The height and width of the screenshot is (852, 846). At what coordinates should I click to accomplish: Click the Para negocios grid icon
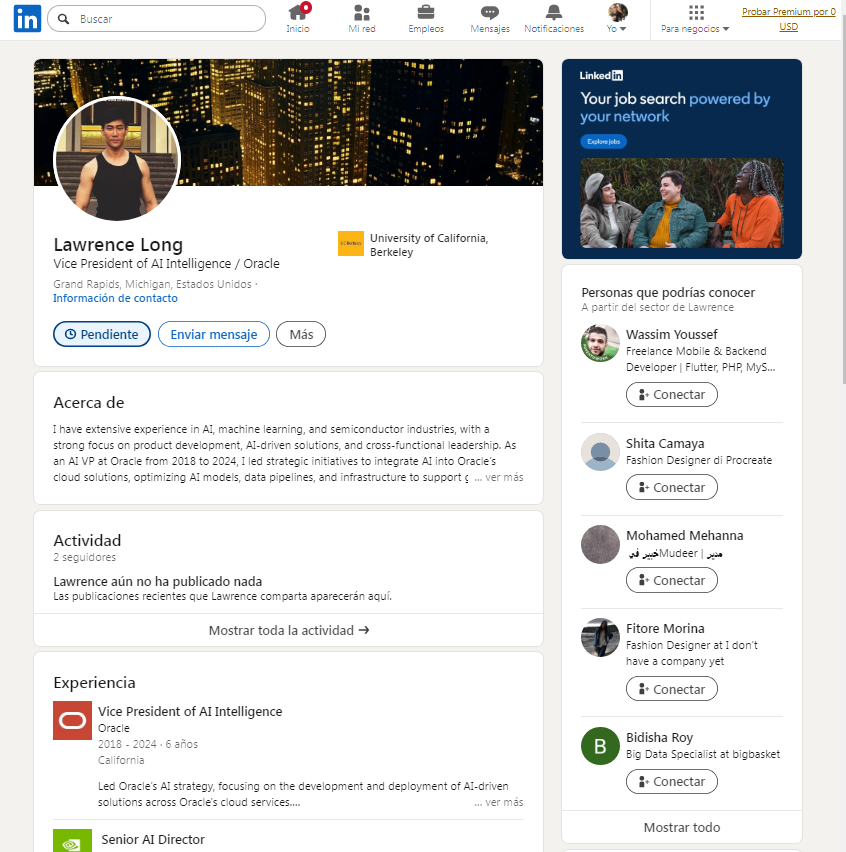pyautogui.click(x=696, y=12)
